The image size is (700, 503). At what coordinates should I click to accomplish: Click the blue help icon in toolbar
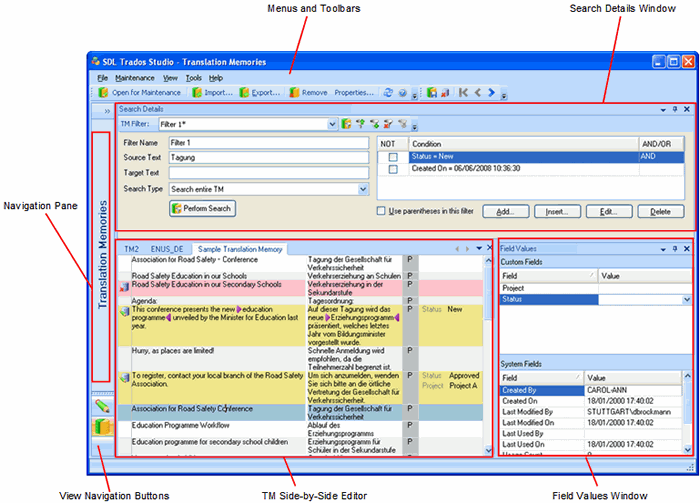tap(403, 93)
